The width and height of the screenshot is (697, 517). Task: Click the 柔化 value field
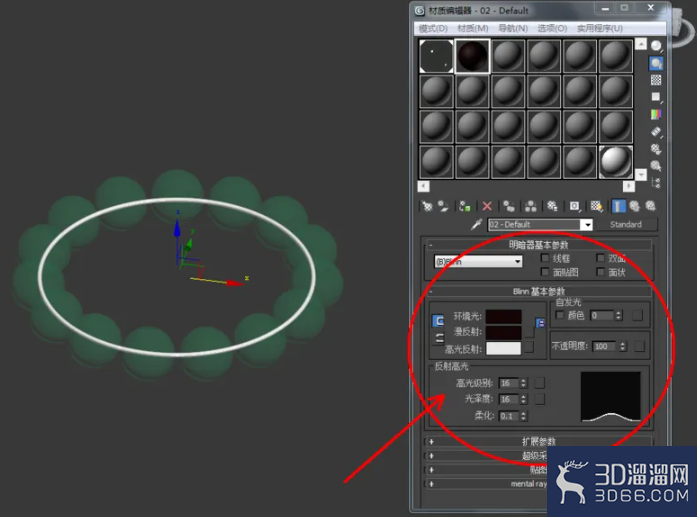509,416
